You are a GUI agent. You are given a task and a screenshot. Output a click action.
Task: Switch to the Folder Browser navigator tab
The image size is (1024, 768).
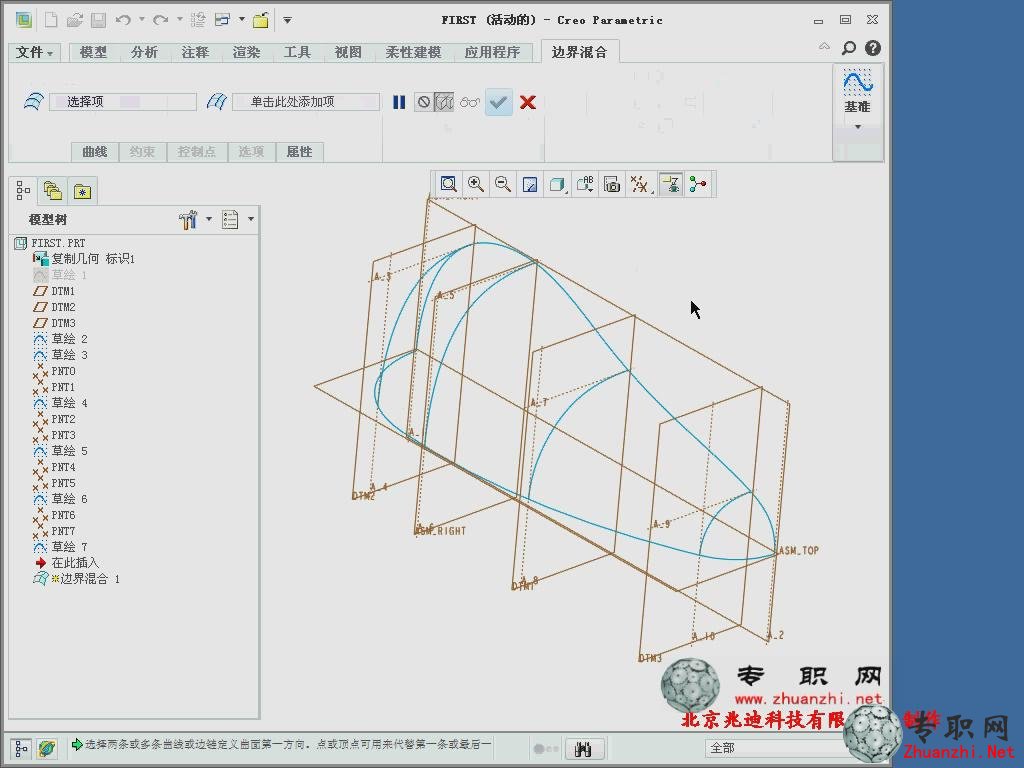click(x=52, y=191)
